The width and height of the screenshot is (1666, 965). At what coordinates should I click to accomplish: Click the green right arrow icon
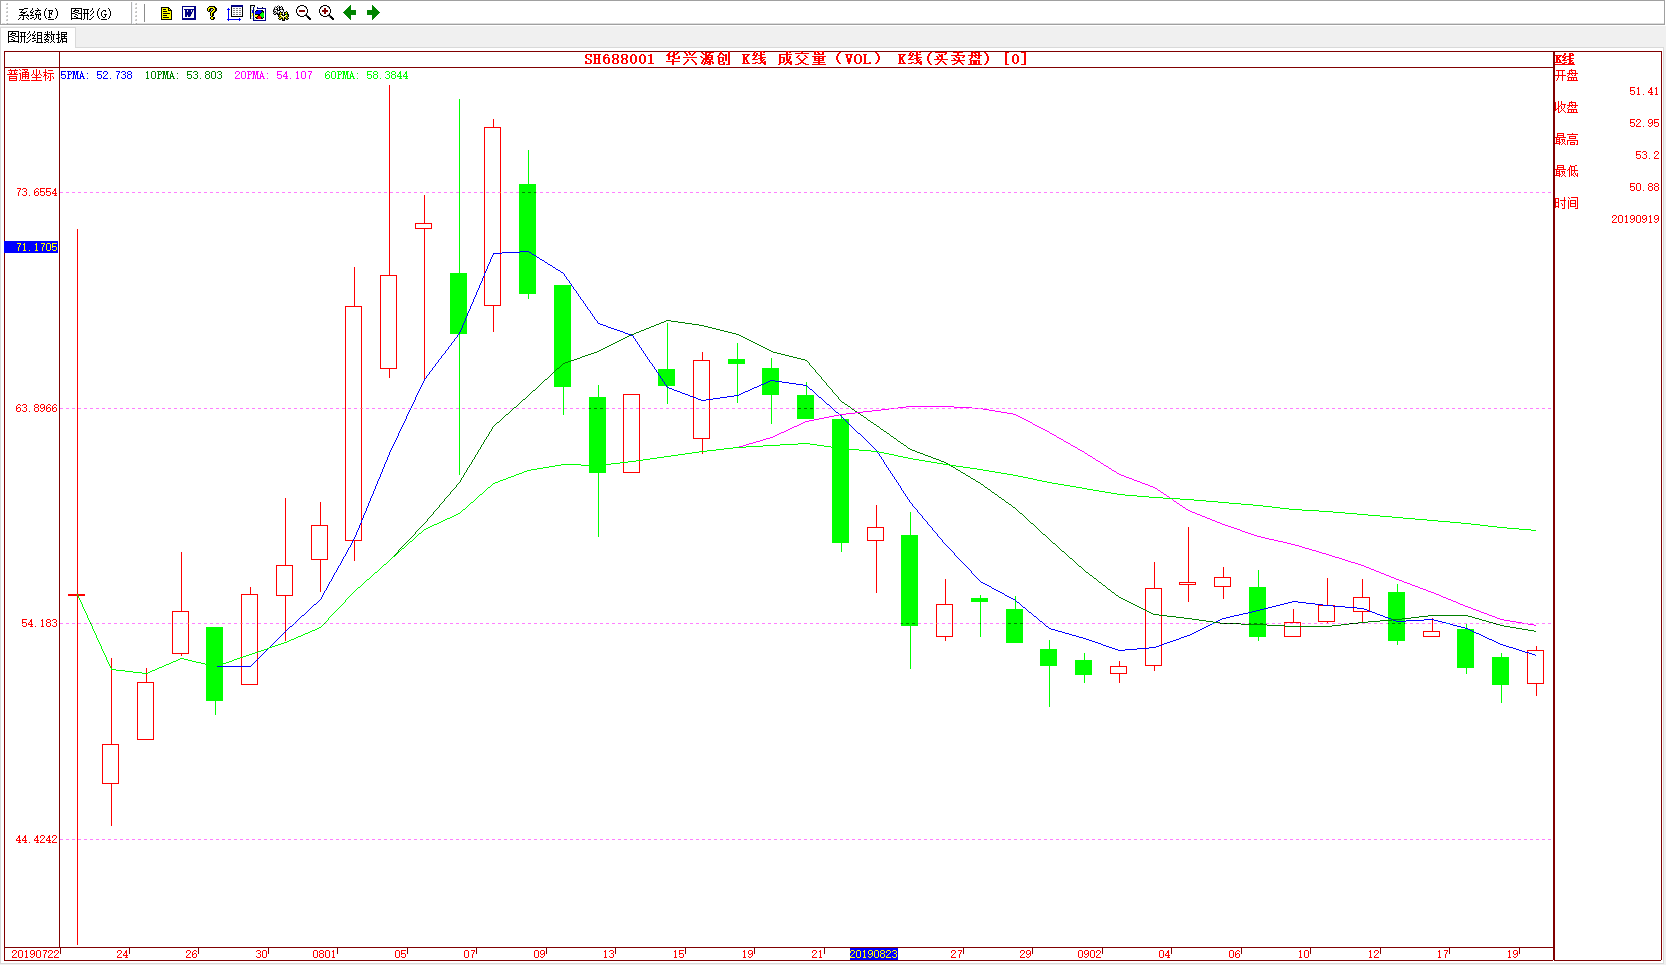373,13
